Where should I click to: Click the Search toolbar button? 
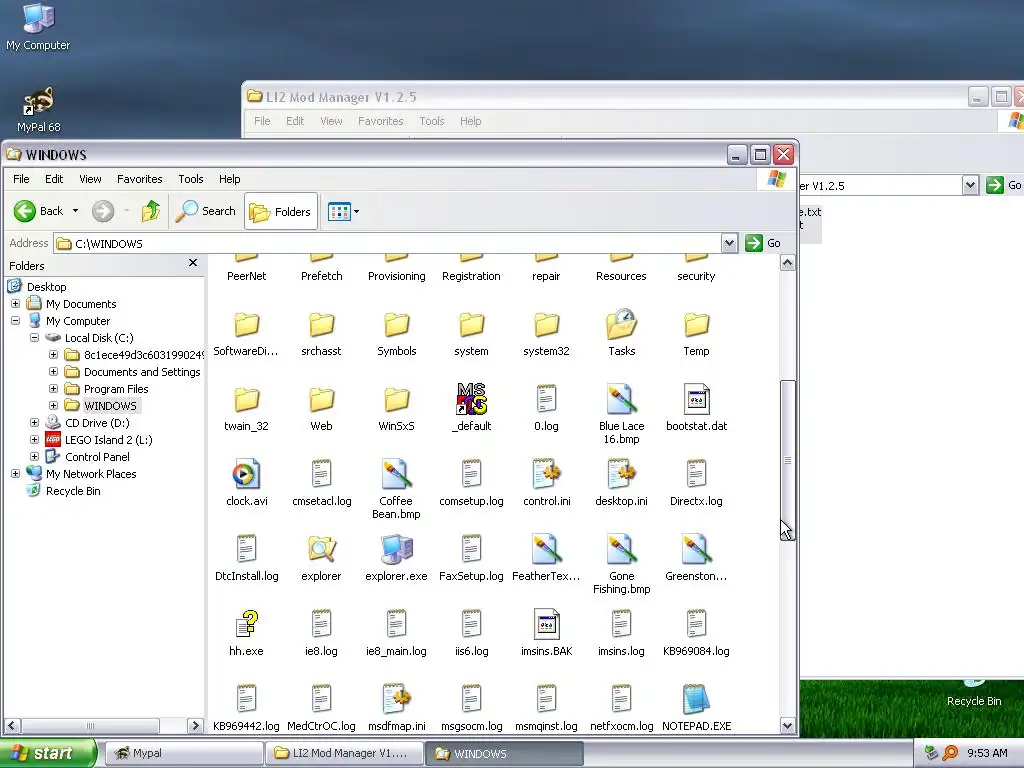[206, 211]
